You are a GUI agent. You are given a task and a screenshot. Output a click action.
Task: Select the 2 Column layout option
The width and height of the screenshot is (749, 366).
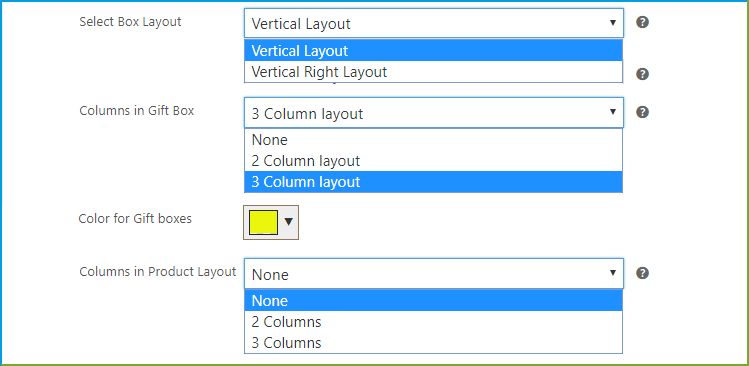[x=433, y=161]
